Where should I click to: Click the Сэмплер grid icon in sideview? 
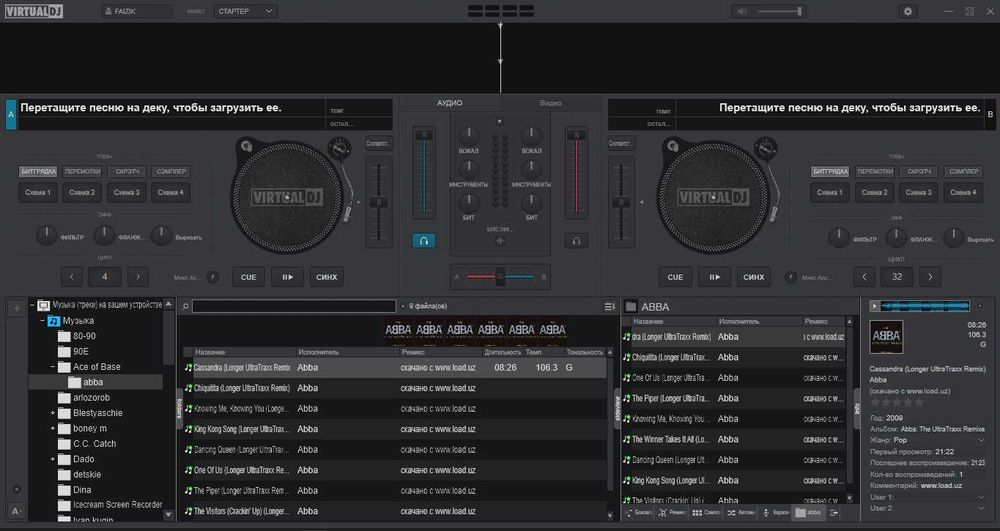point(697,512)
